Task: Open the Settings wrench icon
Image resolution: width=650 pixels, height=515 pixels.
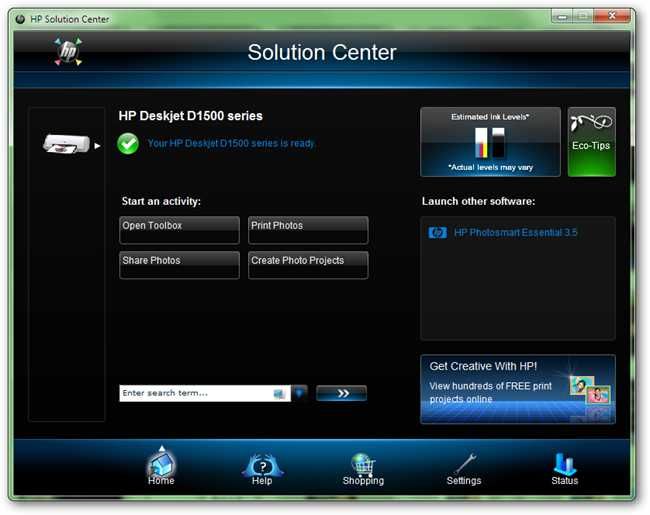Action: click(464, 469)
